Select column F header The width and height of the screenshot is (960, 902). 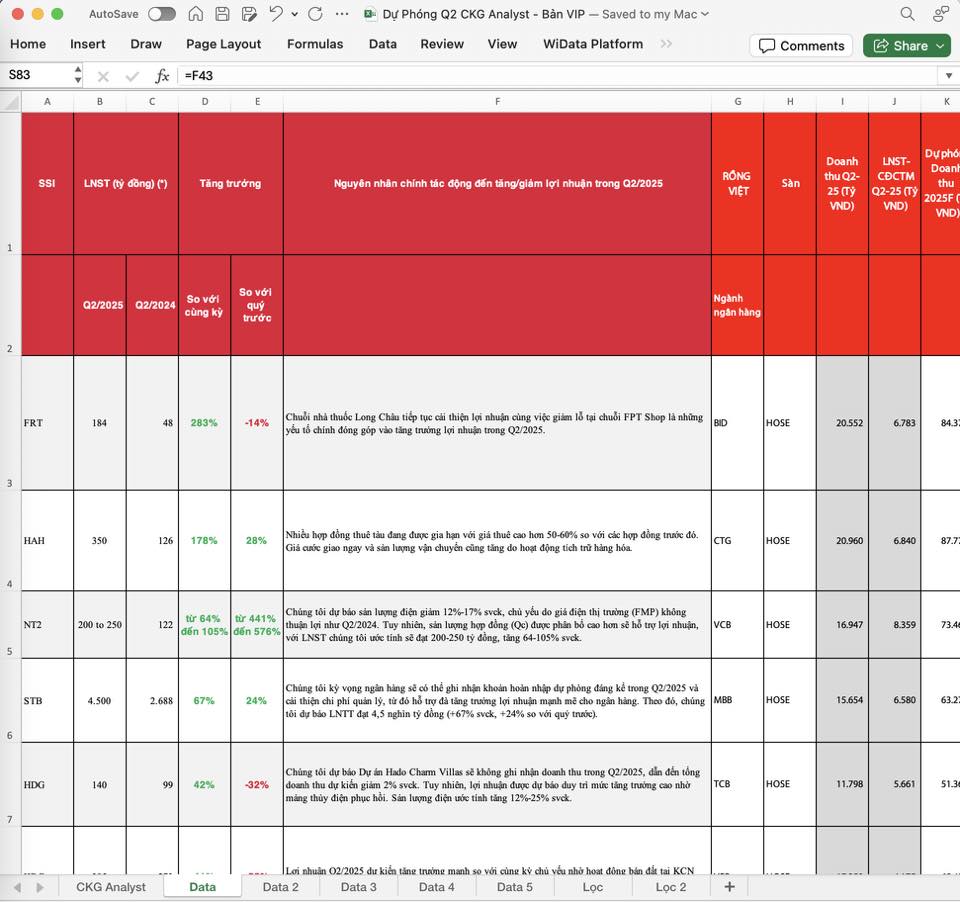(497, 101)
